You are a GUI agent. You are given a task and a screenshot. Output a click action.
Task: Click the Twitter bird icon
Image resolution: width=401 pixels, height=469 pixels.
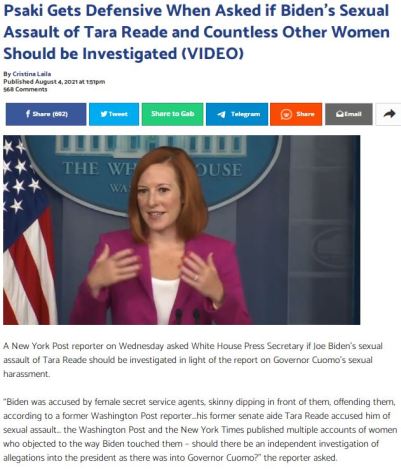[x=104, y=114]
